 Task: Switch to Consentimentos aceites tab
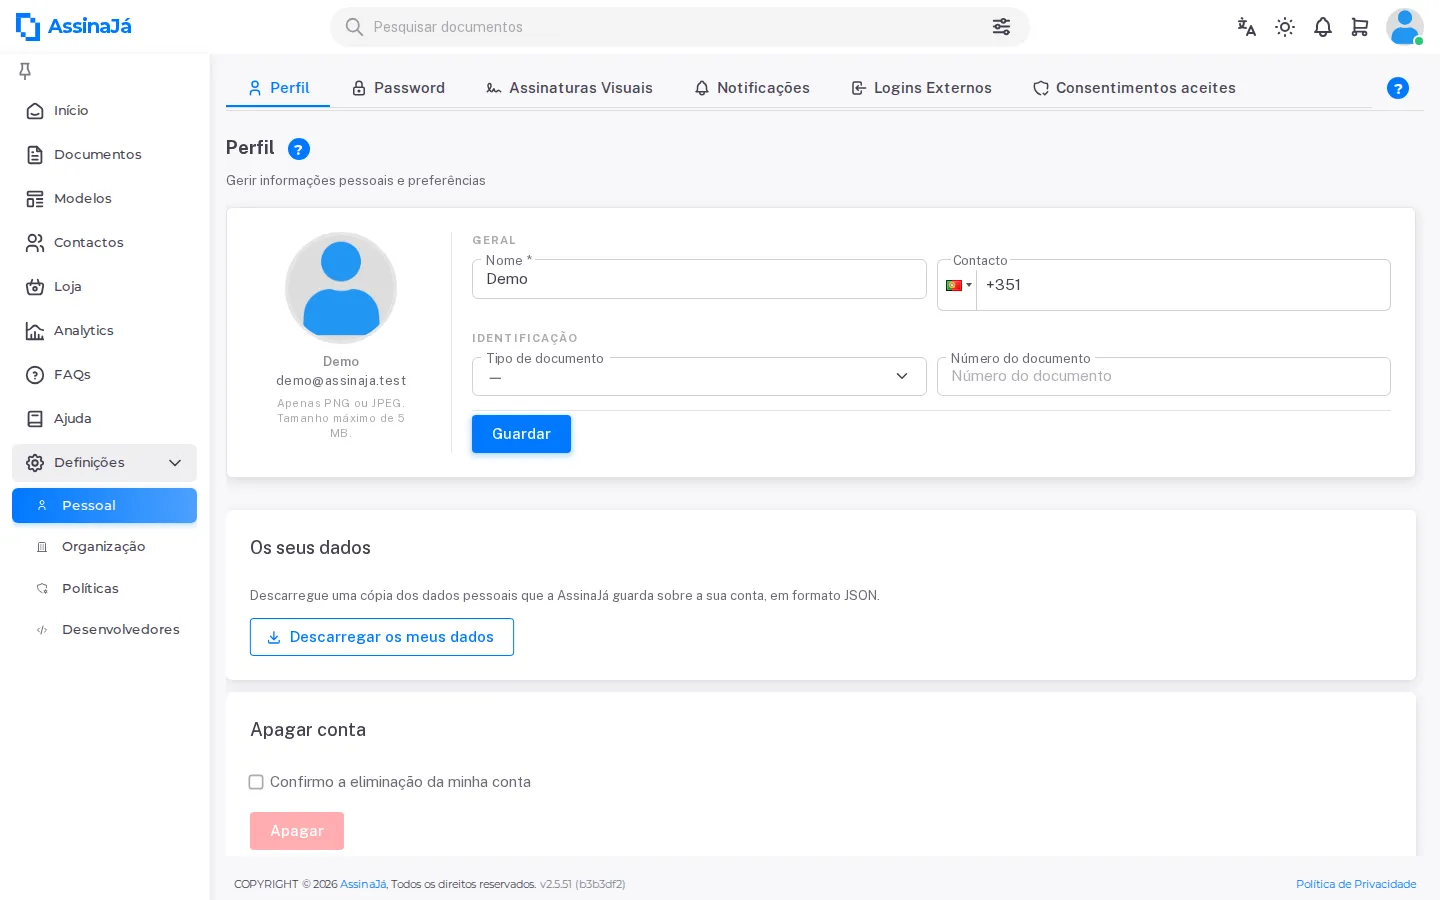[x=1134, y=88]
